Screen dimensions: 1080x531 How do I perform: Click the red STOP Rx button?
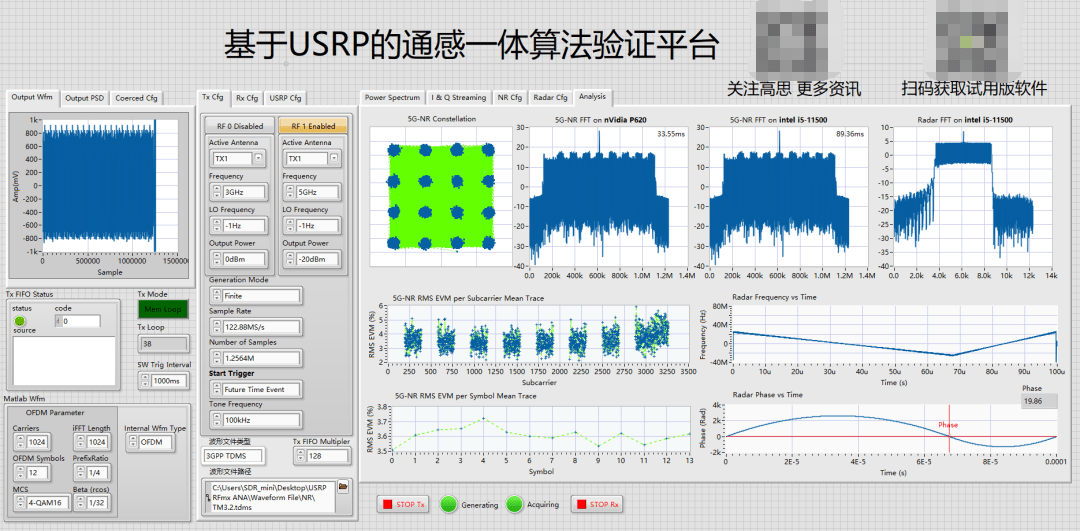point(596,505)
